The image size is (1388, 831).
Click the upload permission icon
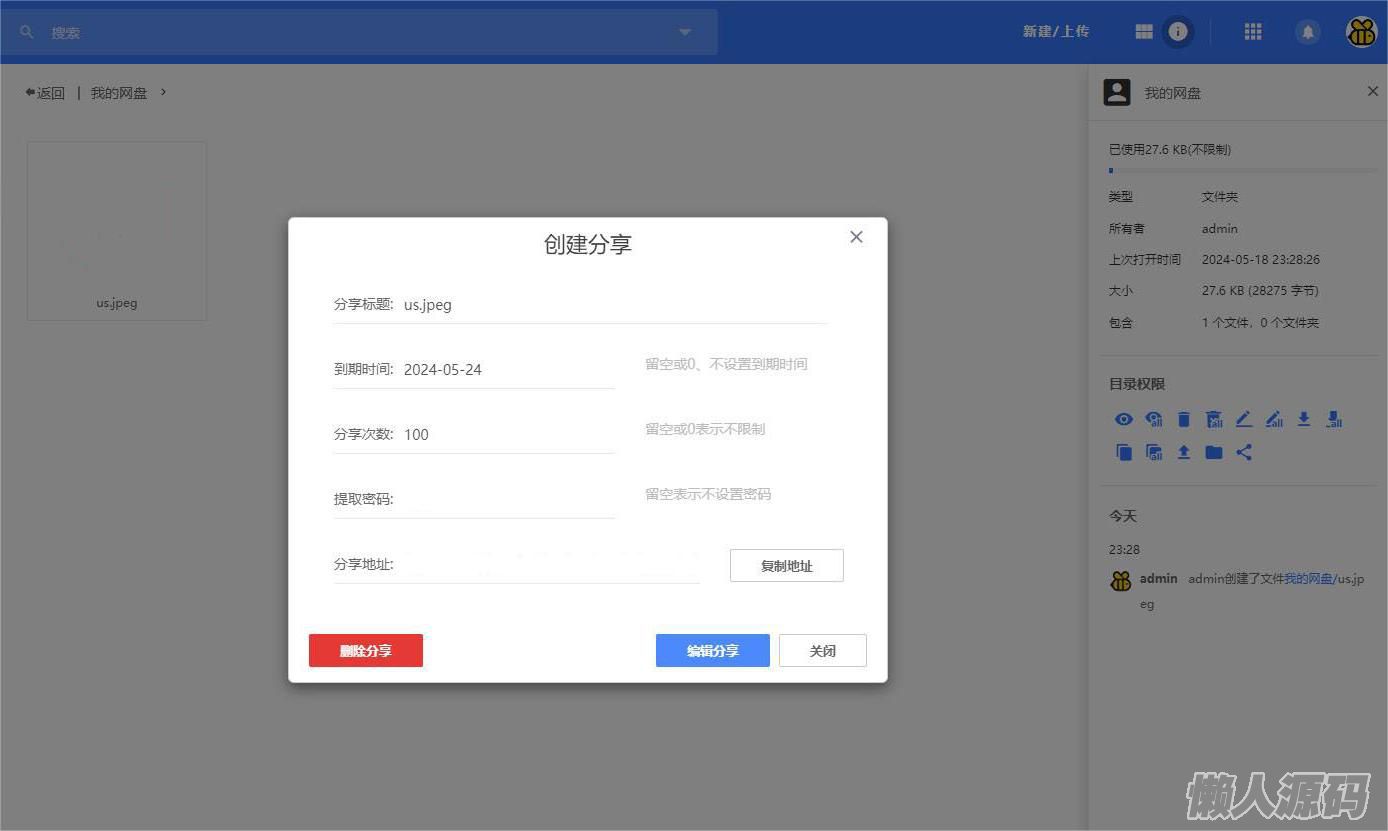1184,452
